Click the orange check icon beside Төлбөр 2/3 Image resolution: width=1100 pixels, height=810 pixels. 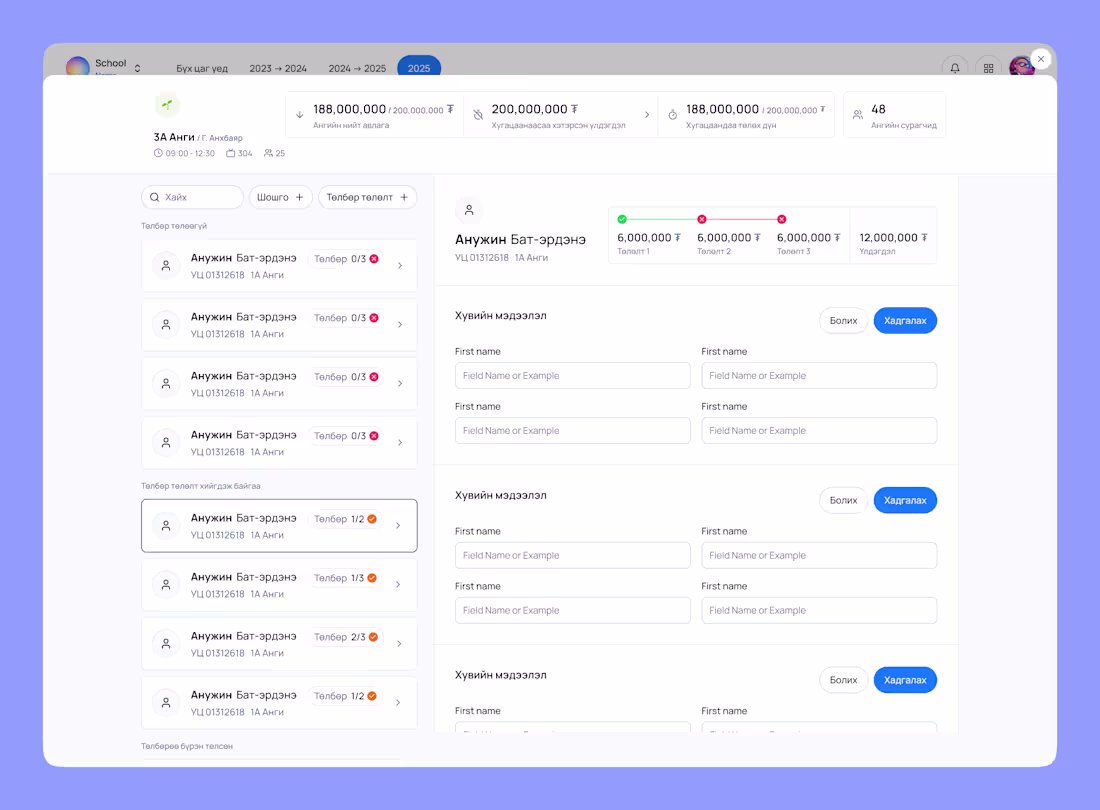[373, 637]
